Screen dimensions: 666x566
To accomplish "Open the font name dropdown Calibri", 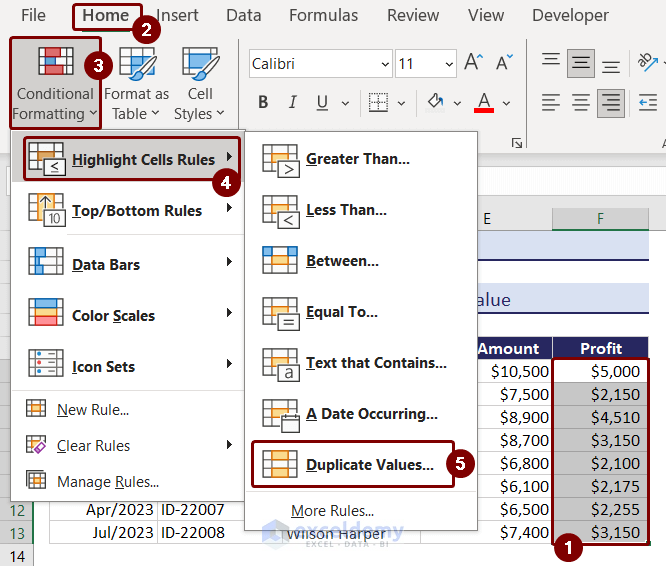I will pyautogui.click(x=385, y=64).
